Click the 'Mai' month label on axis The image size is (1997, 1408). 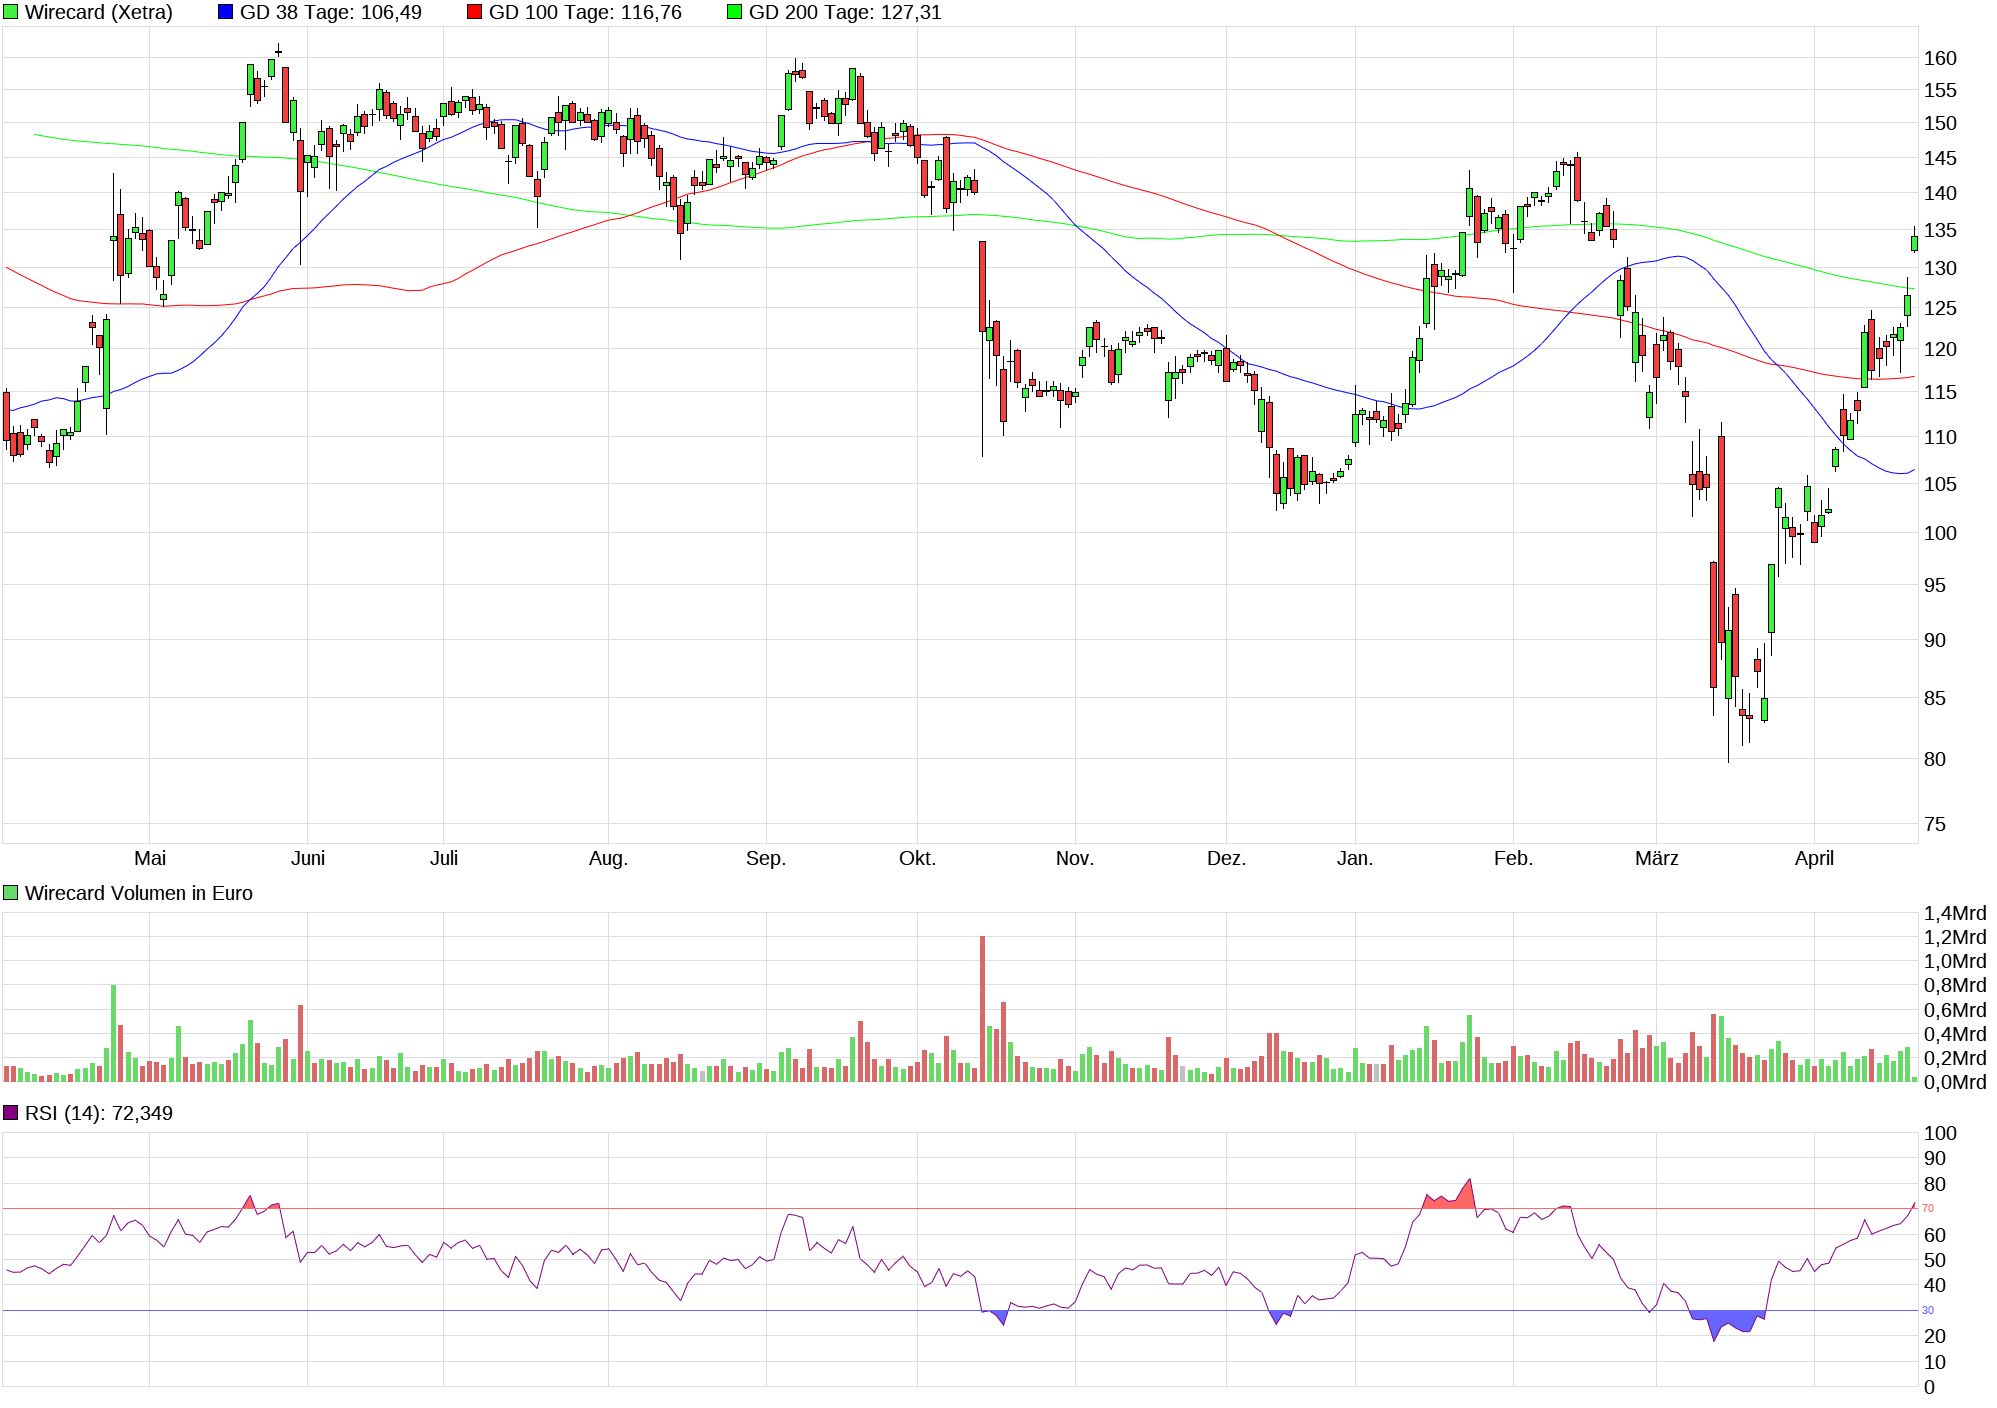click(150, 858)
